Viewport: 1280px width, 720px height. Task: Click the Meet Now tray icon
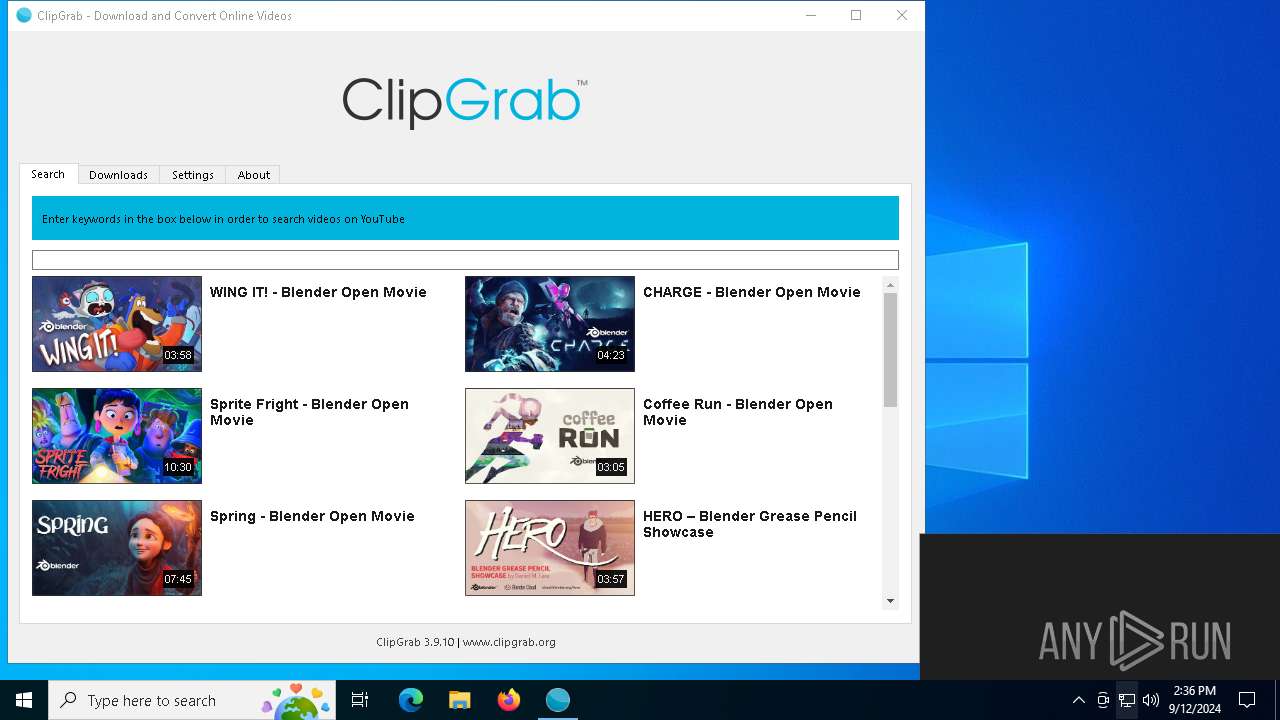(x=1103, y=700)
